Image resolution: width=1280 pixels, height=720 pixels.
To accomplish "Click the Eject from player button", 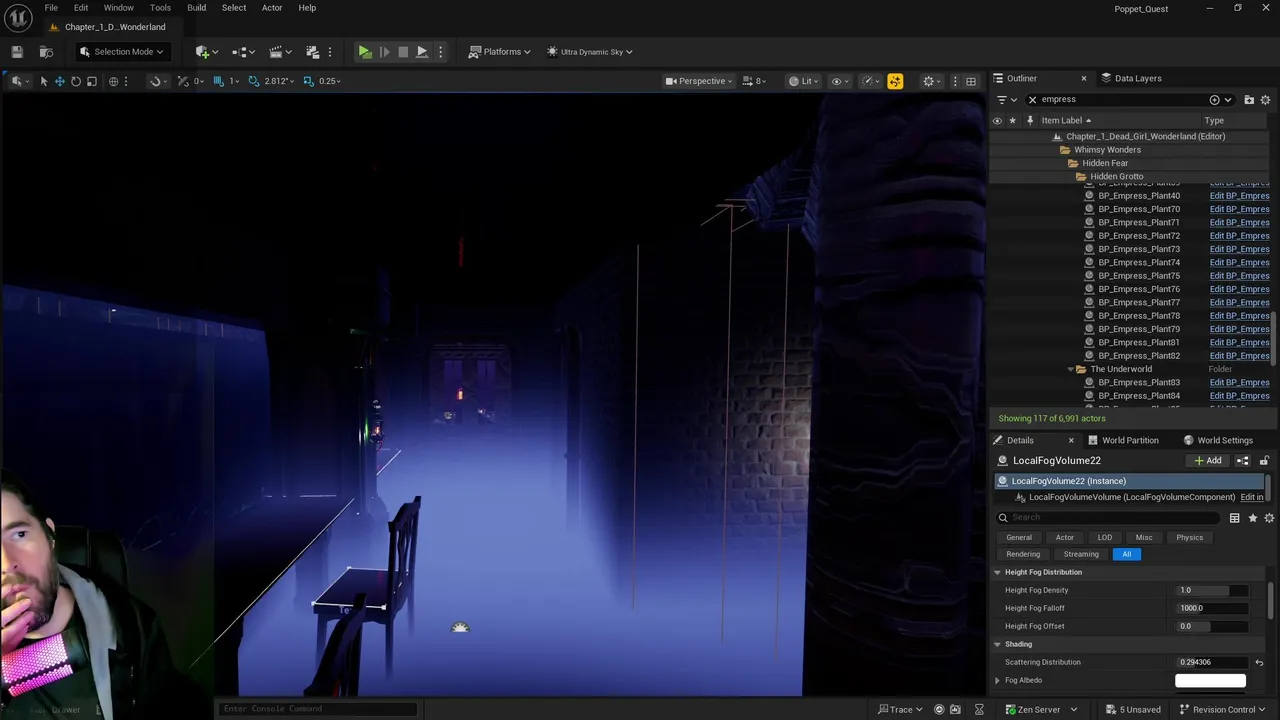I will click(x=422, y=52).
